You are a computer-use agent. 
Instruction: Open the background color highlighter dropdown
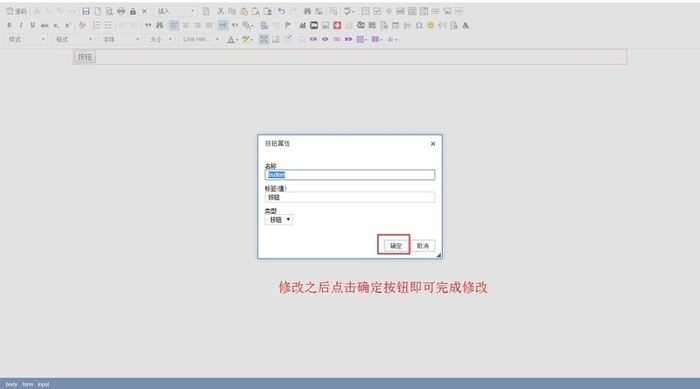(248, 39)
